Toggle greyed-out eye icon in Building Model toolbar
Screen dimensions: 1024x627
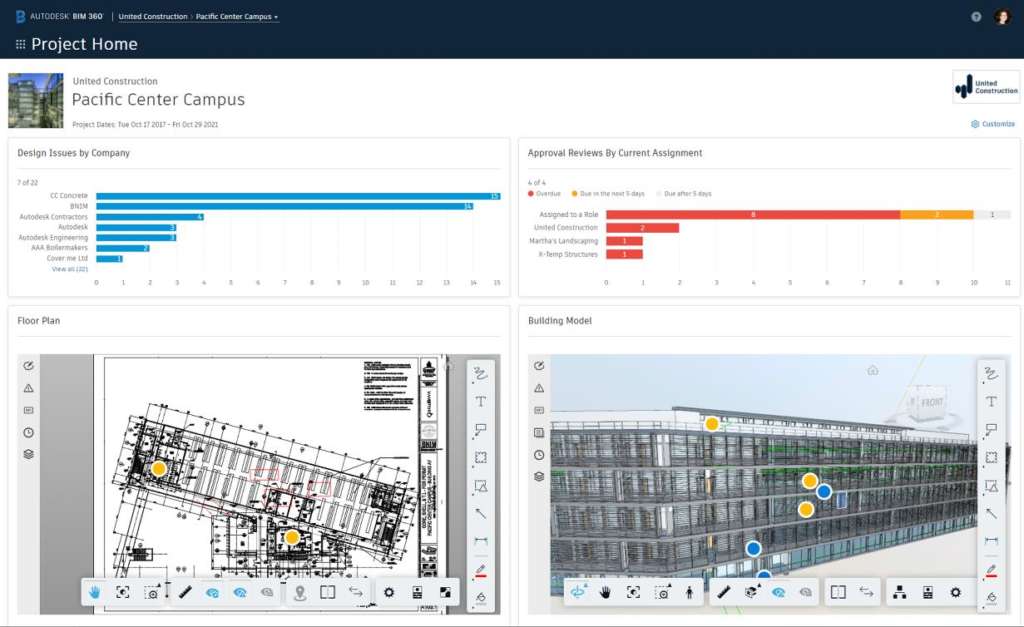806,592
